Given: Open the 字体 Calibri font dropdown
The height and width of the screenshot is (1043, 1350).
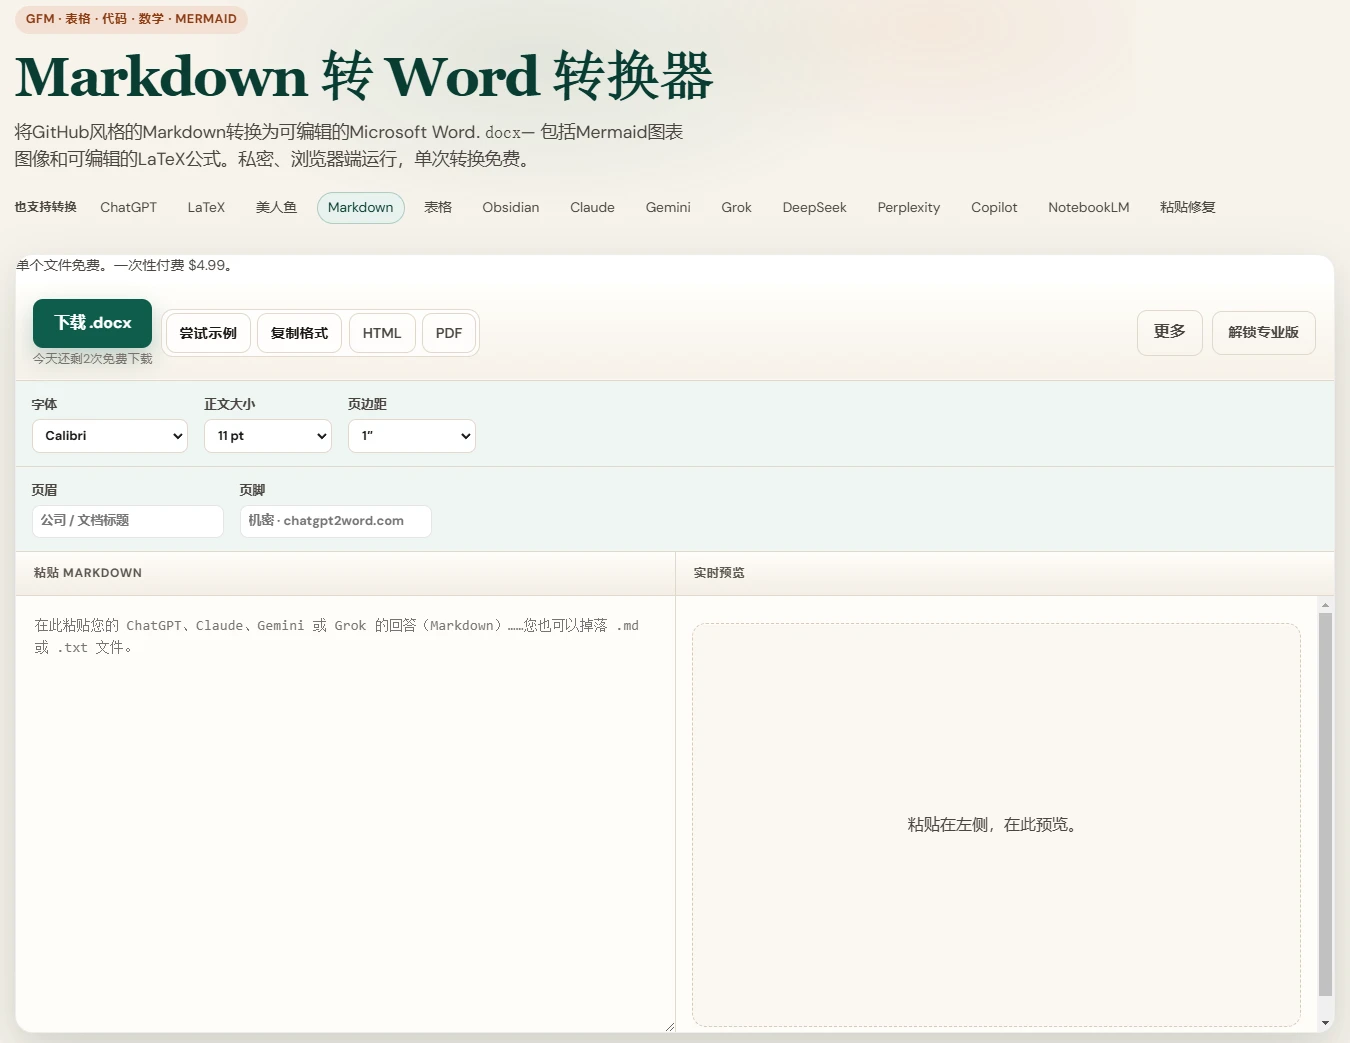Looking at the screenshot, I should [110, 436].
